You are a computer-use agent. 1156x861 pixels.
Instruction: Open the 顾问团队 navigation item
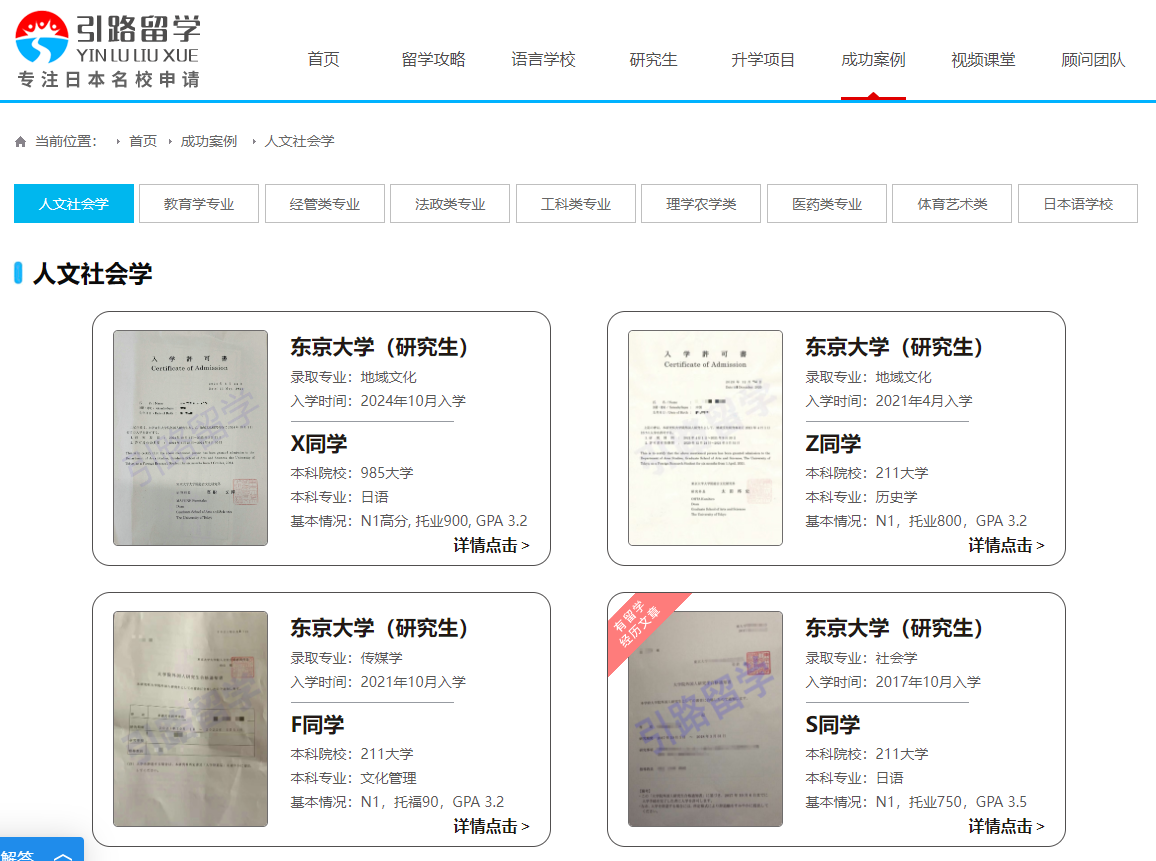[1093, 60]
